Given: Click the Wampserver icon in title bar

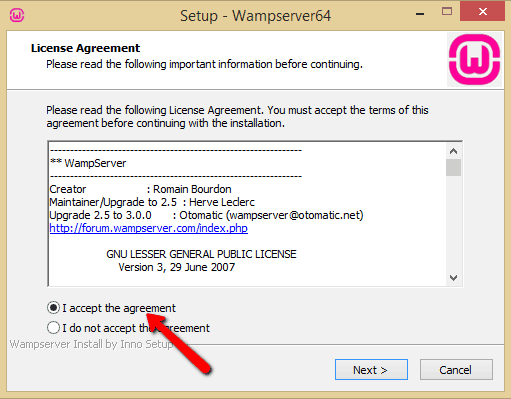Looking at the screenshot, I should 17,15.
